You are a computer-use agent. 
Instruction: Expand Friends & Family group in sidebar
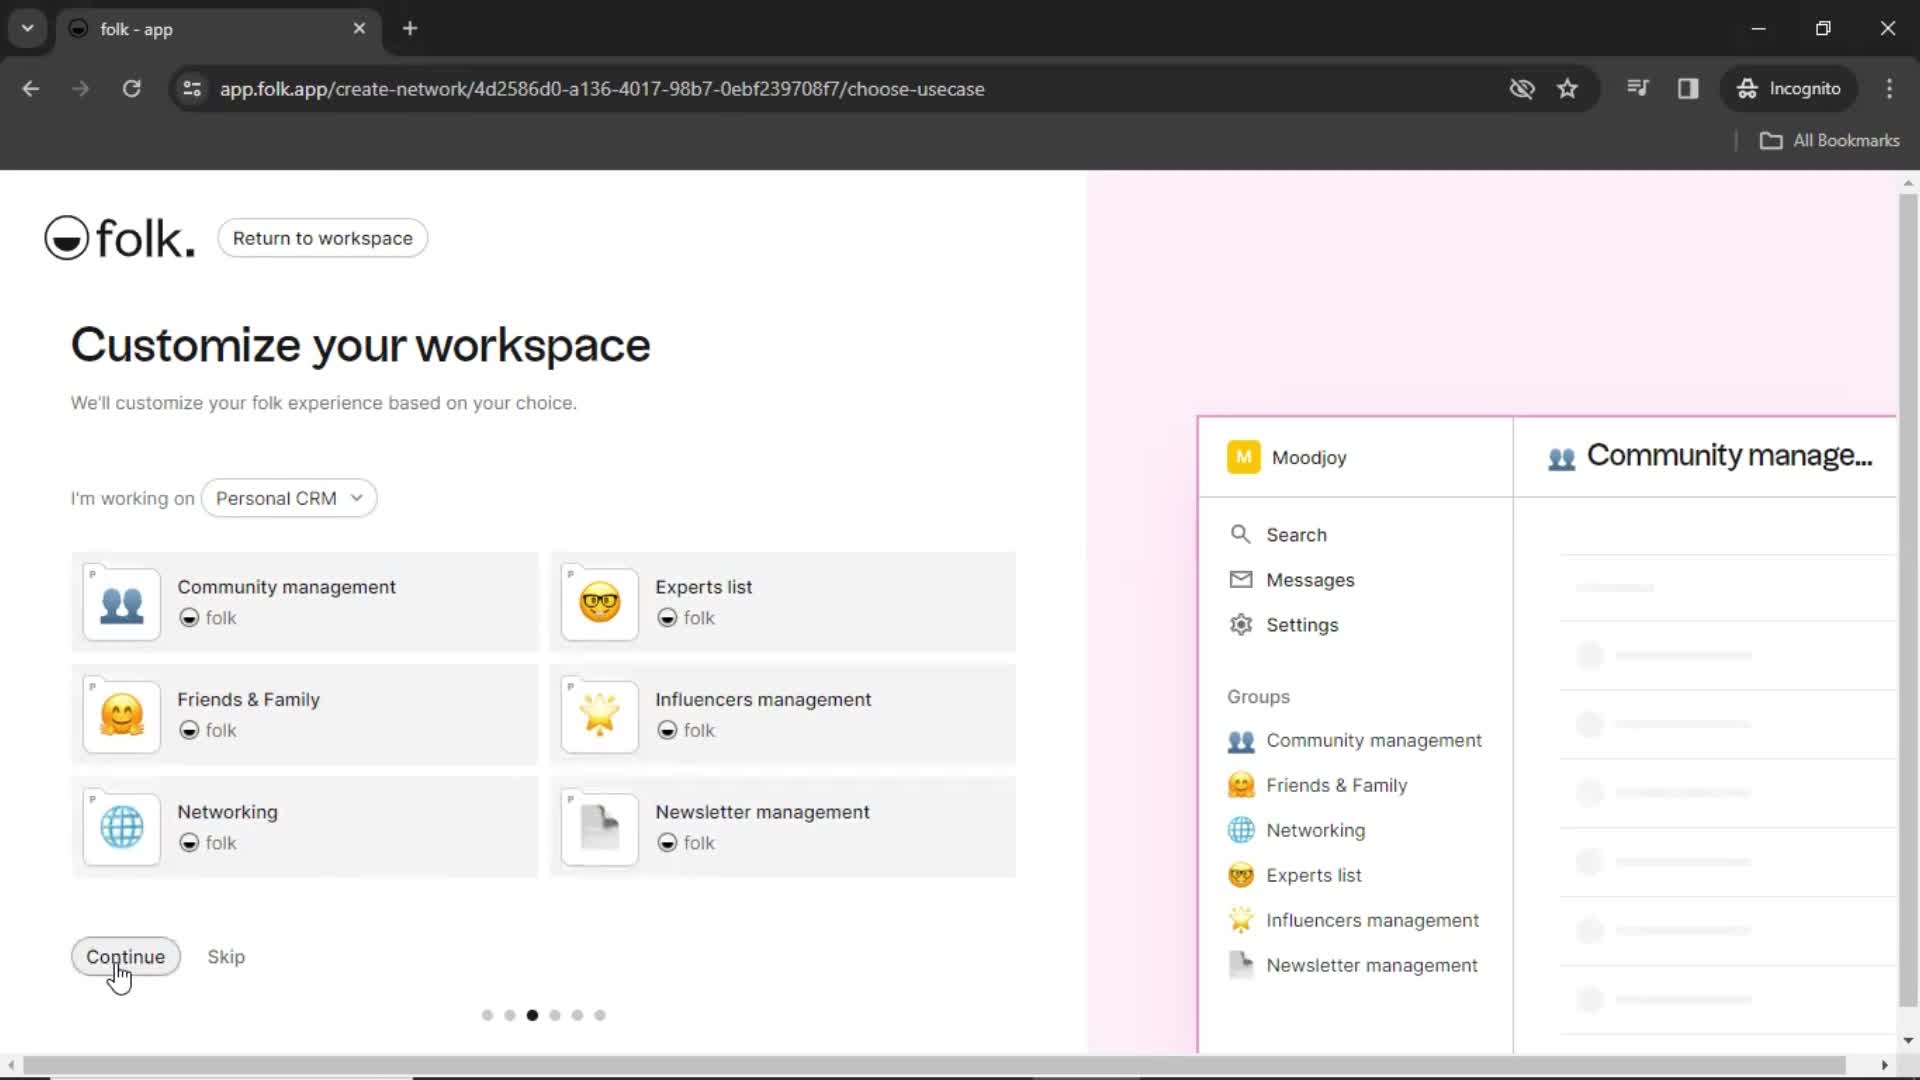tap(1336, 785)
